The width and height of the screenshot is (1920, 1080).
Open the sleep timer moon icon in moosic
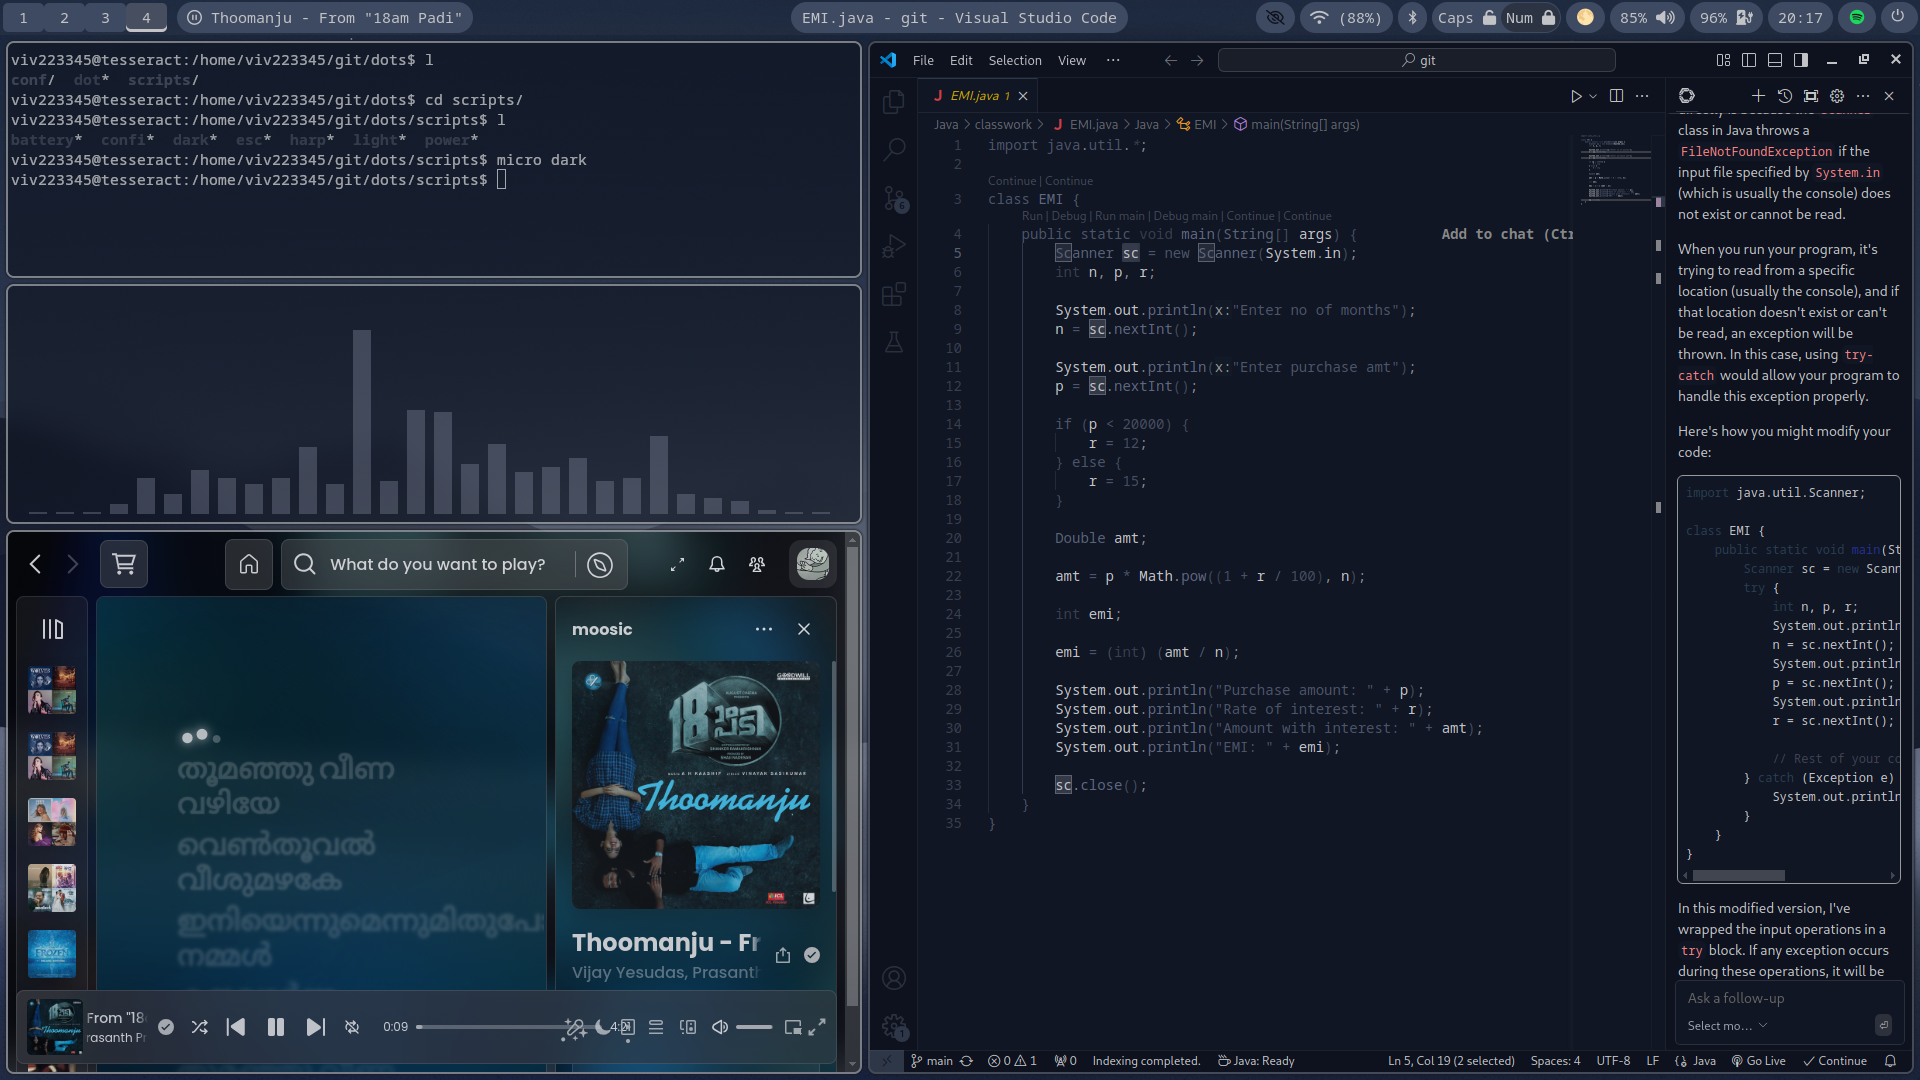pos(602,1027)
